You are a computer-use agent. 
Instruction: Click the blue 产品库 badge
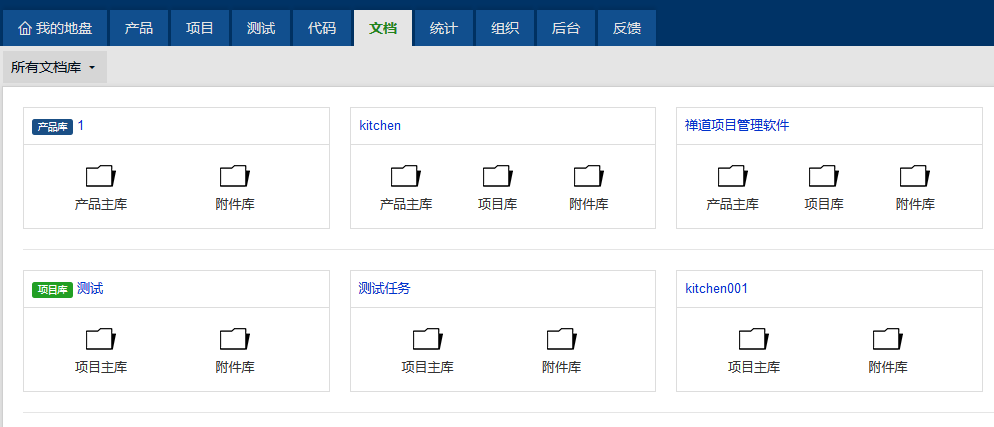tap(53, 127)
